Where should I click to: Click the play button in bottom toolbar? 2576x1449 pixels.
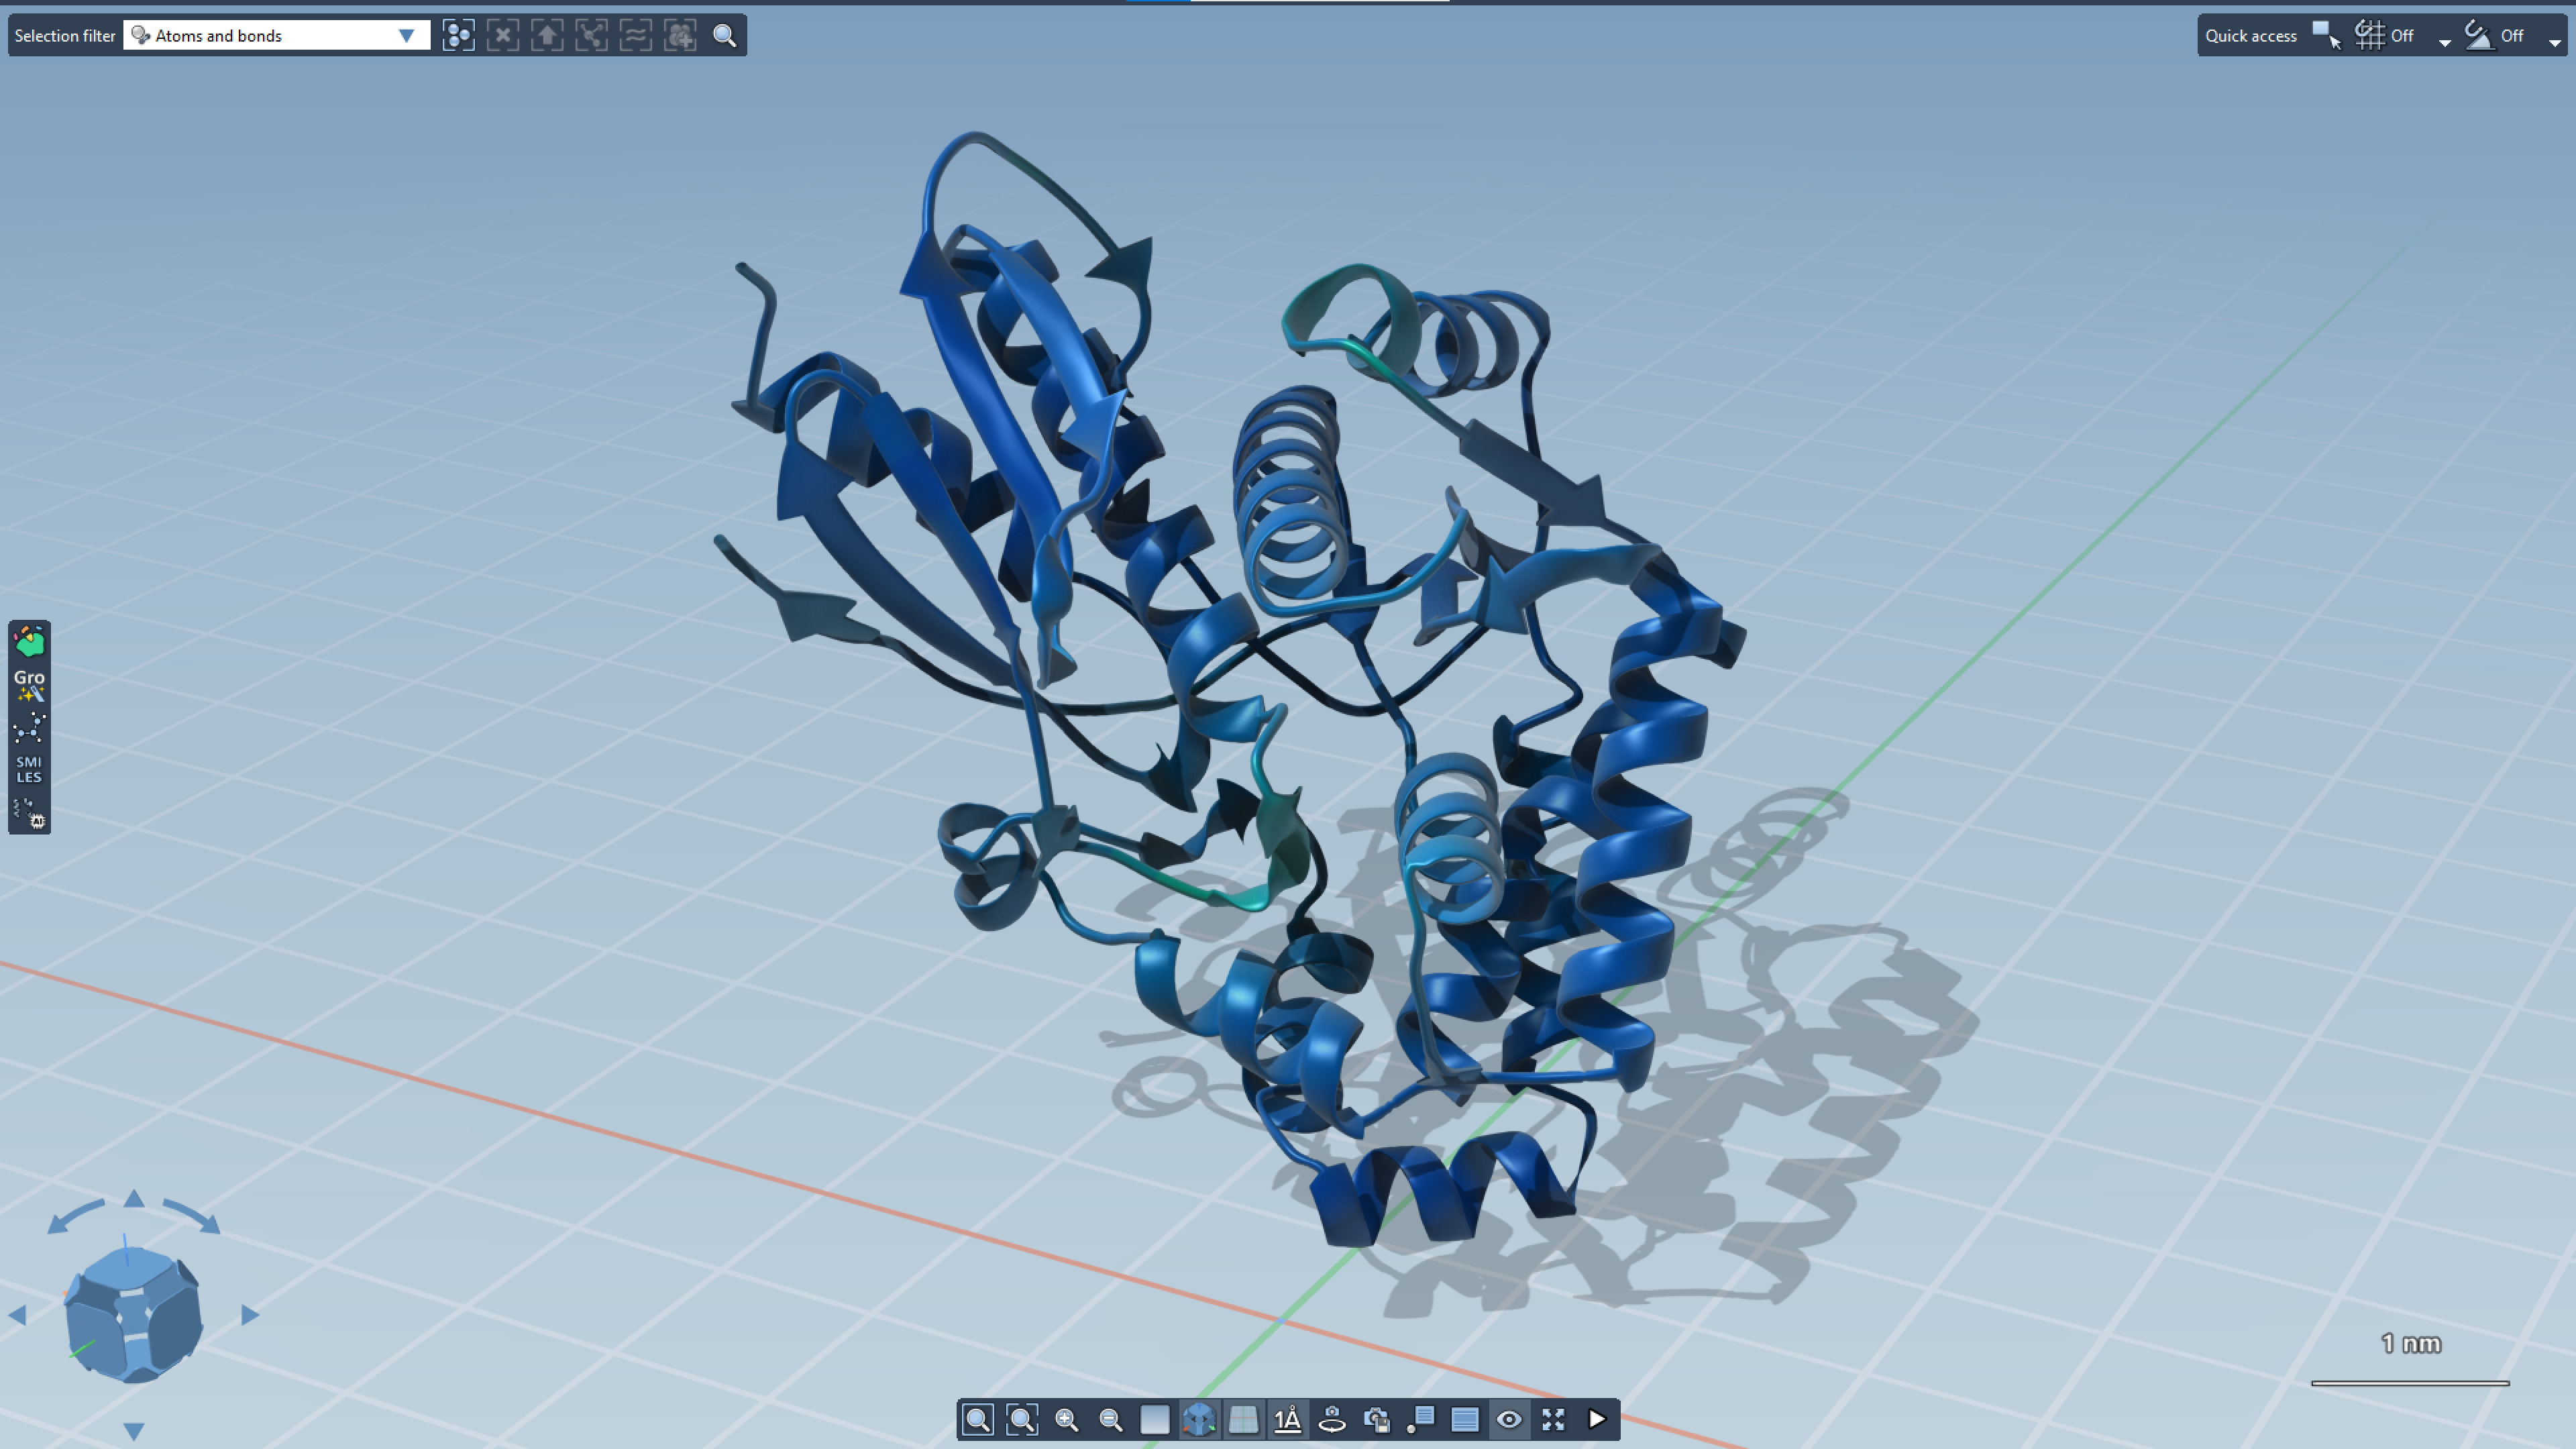click(1597, 1419)
